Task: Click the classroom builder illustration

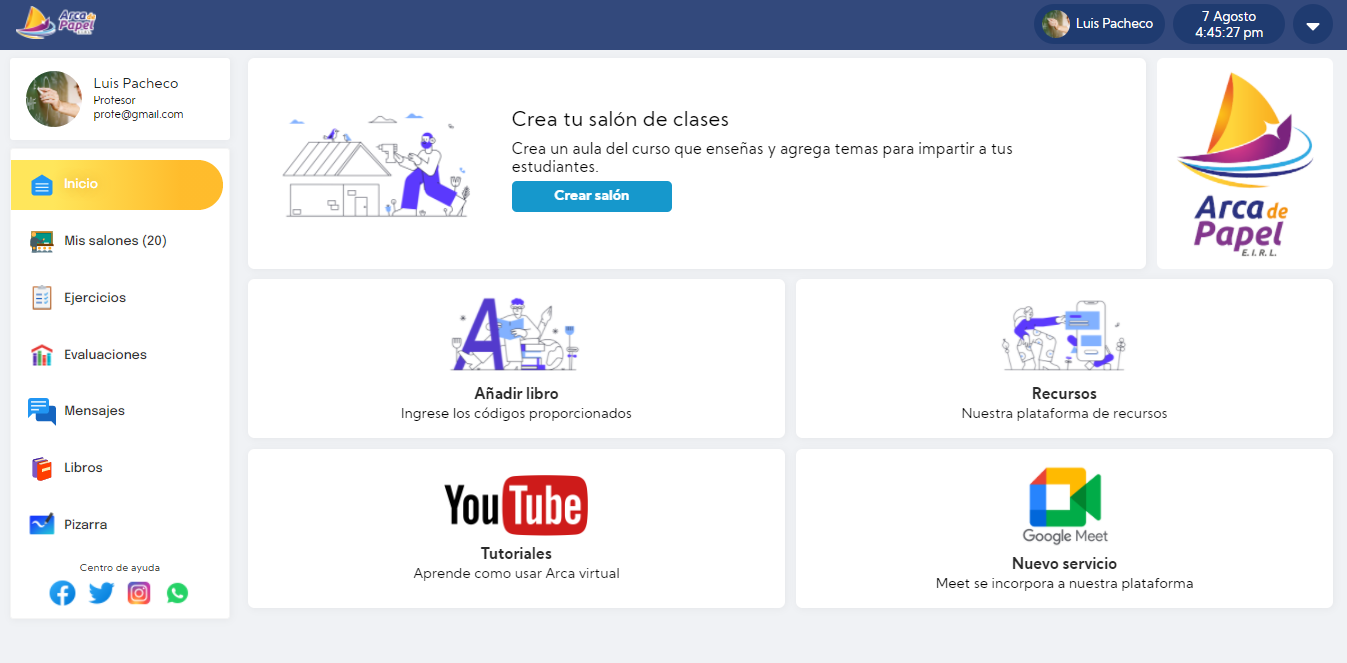Action: click(377, 163)
